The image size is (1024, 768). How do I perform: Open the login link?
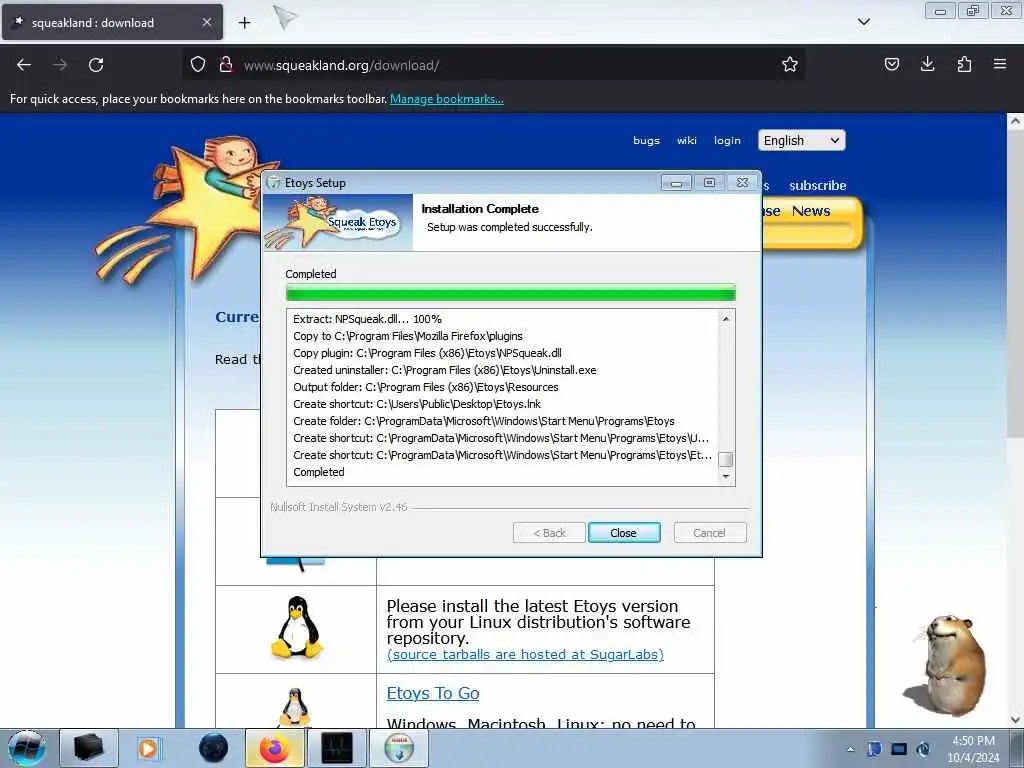point(727,140)
